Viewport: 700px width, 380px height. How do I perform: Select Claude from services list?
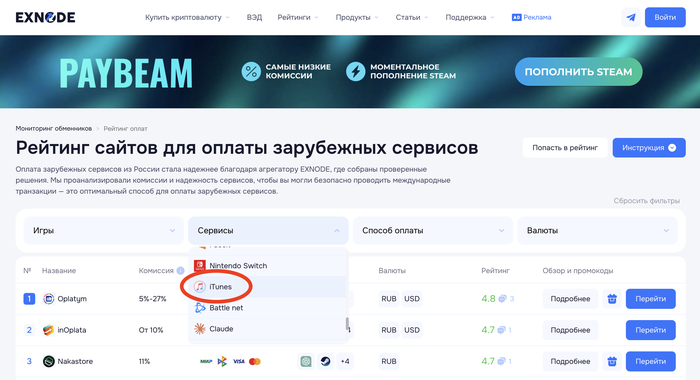(x=268, y=329)
